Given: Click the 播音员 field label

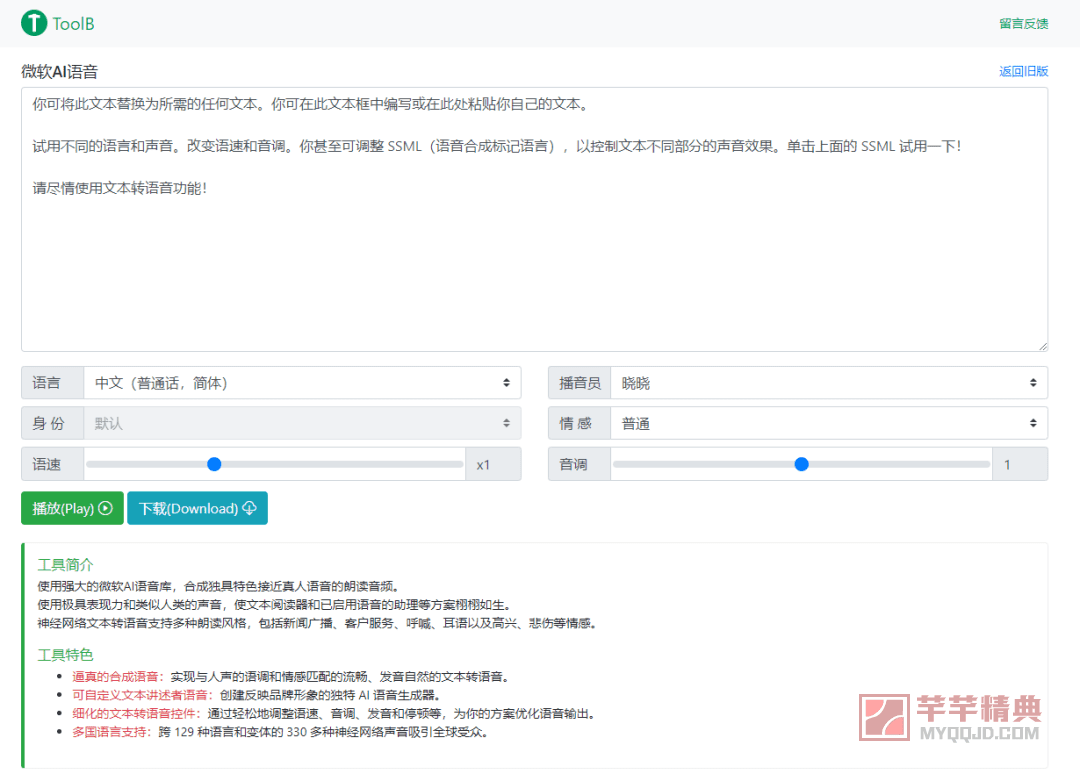Looking at the screenshot, I should 579,383.
